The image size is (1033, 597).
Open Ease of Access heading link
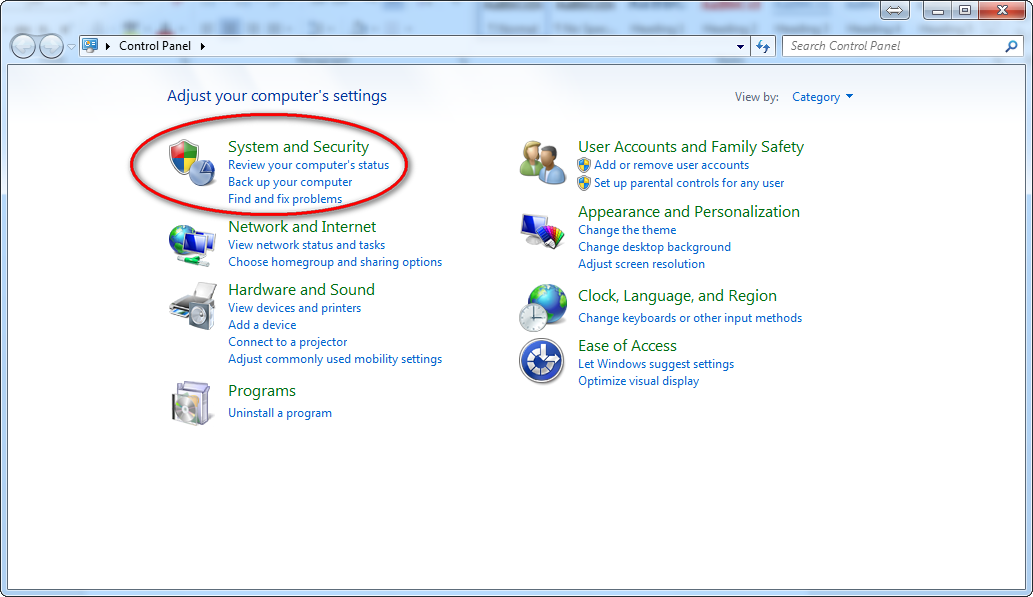coord(627,346)
